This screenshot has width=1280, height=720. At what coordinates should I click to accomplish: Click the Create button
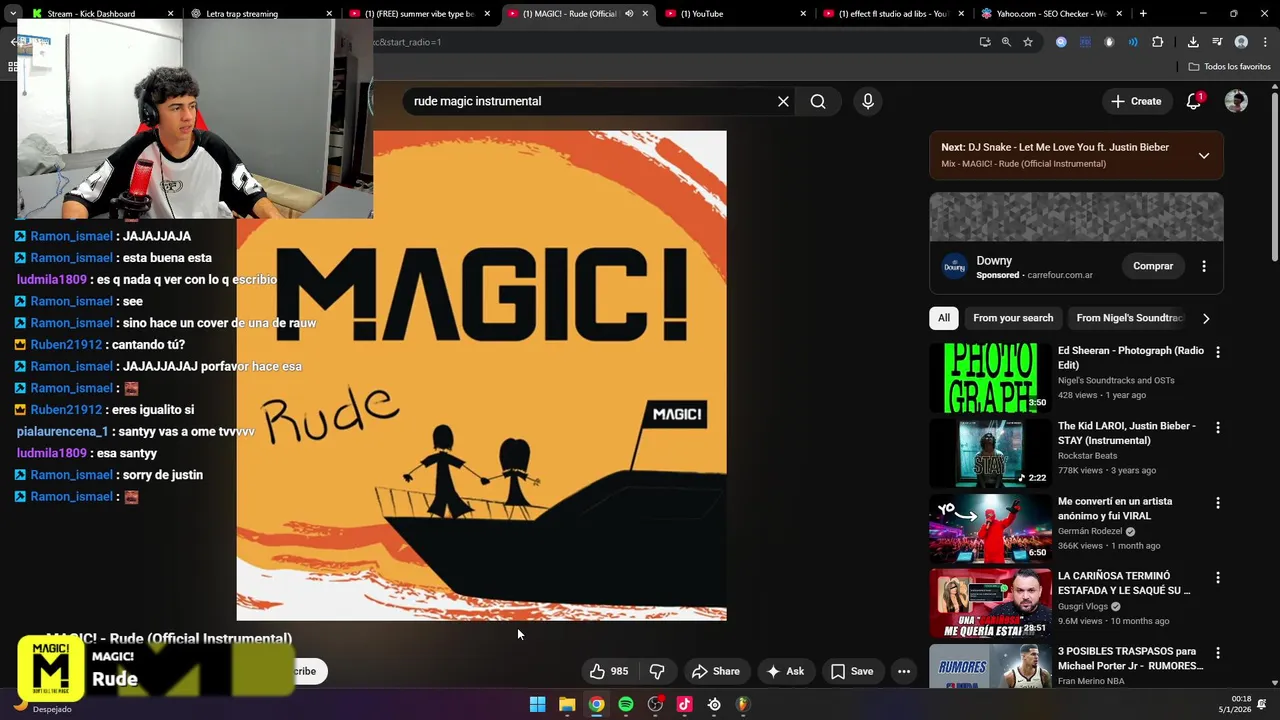(1136, 101)
